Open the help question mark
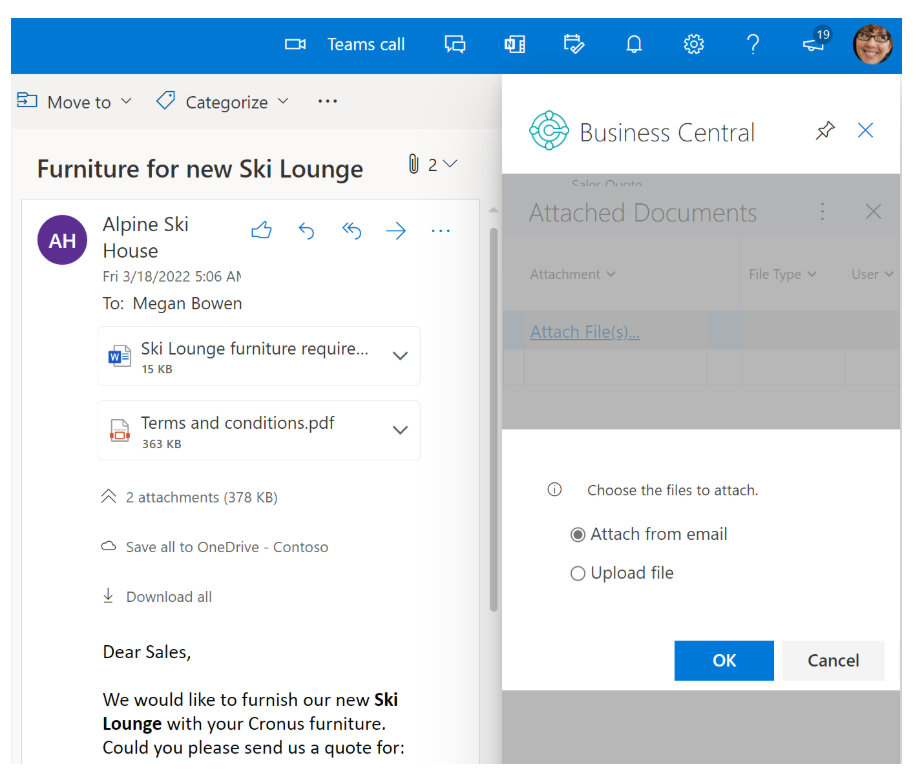This screenshot has width=918, height=783. point(753,45)
